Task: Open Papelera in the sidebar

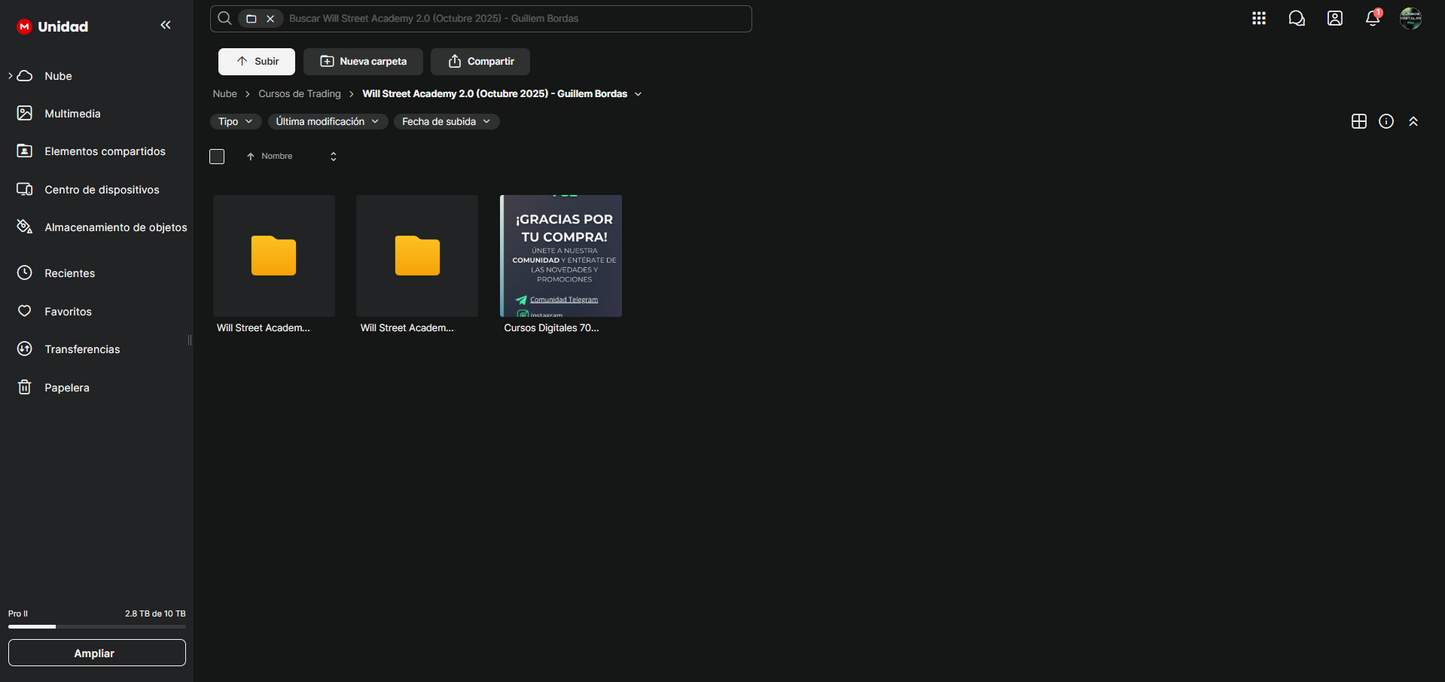Action: (x=67, y=387)
